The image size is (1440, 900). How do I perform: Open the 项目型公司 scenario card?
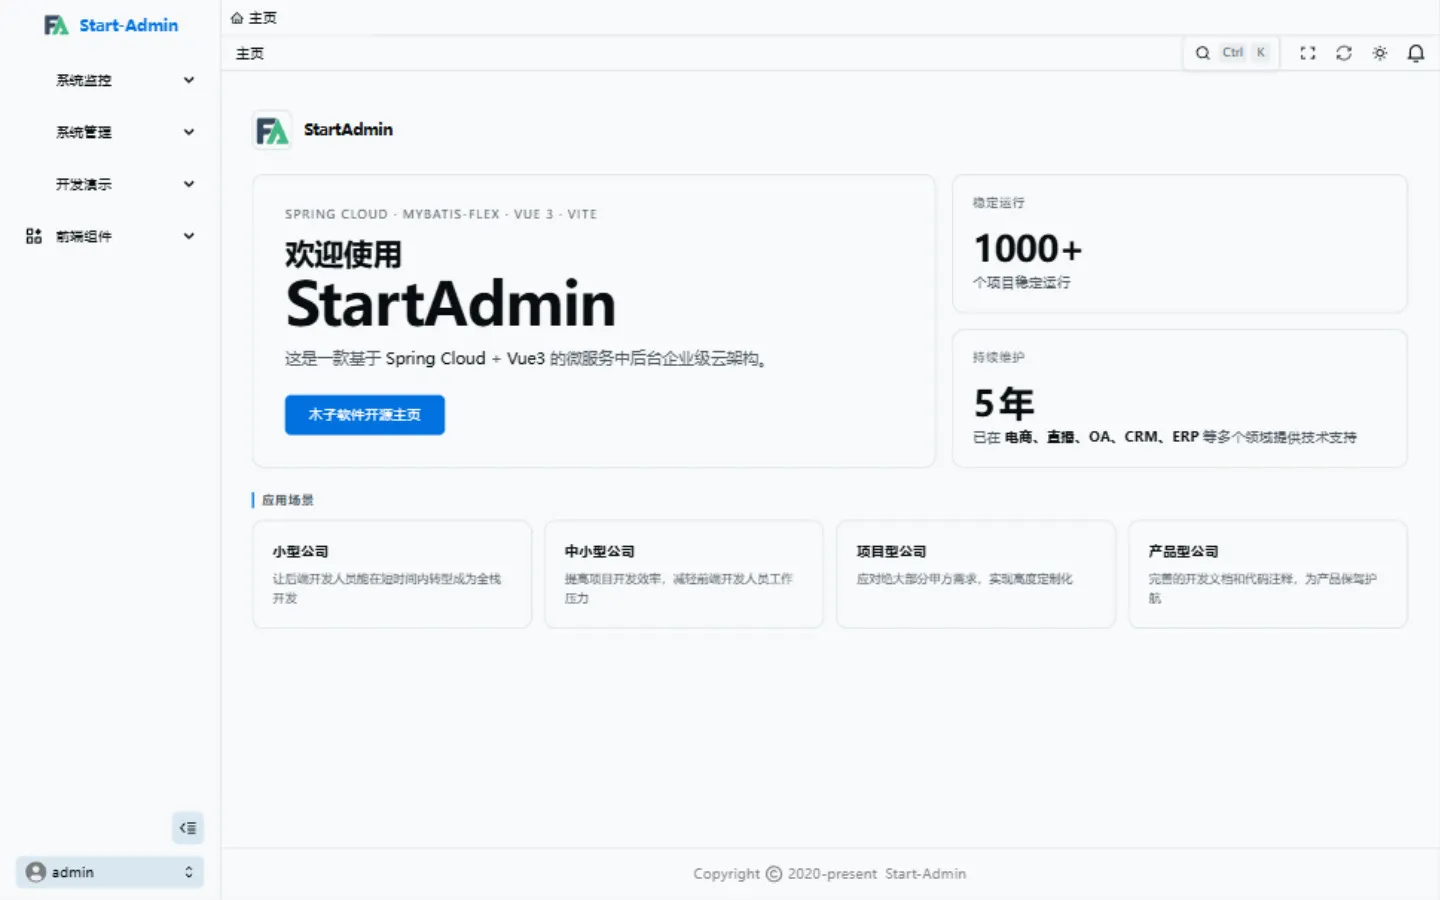[x=976, y=574]
